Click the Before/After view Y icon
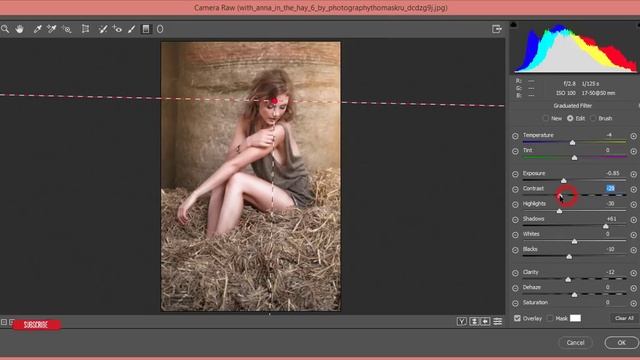 pyautogui.click(x=462, y=322)
